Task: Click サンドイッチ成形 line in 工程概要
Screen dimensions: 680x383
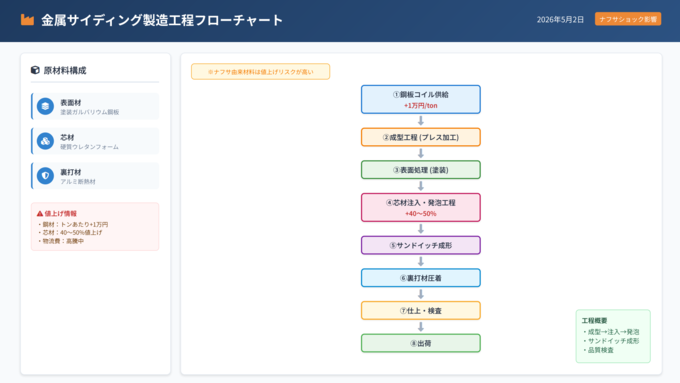Action: 611,341
